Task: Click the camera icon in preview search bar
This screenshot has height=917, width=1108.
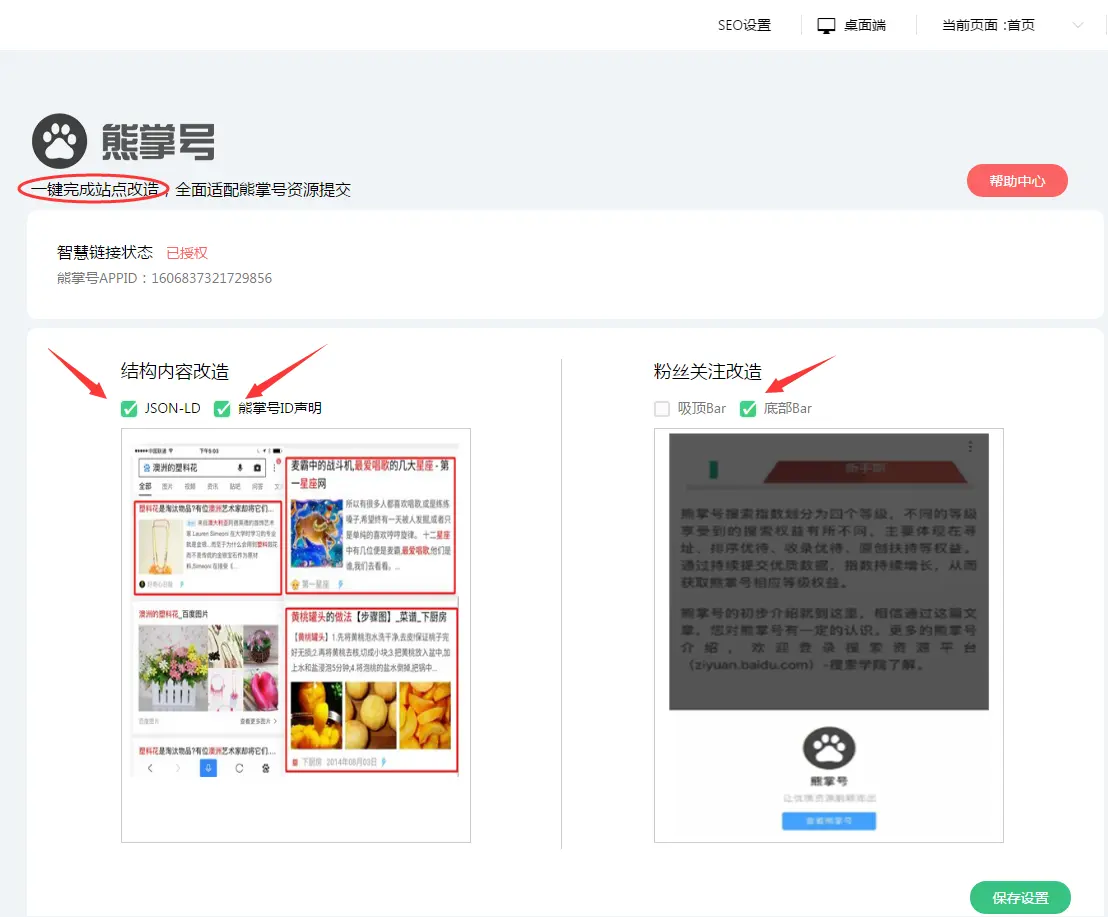Action: tap(257, 467)
